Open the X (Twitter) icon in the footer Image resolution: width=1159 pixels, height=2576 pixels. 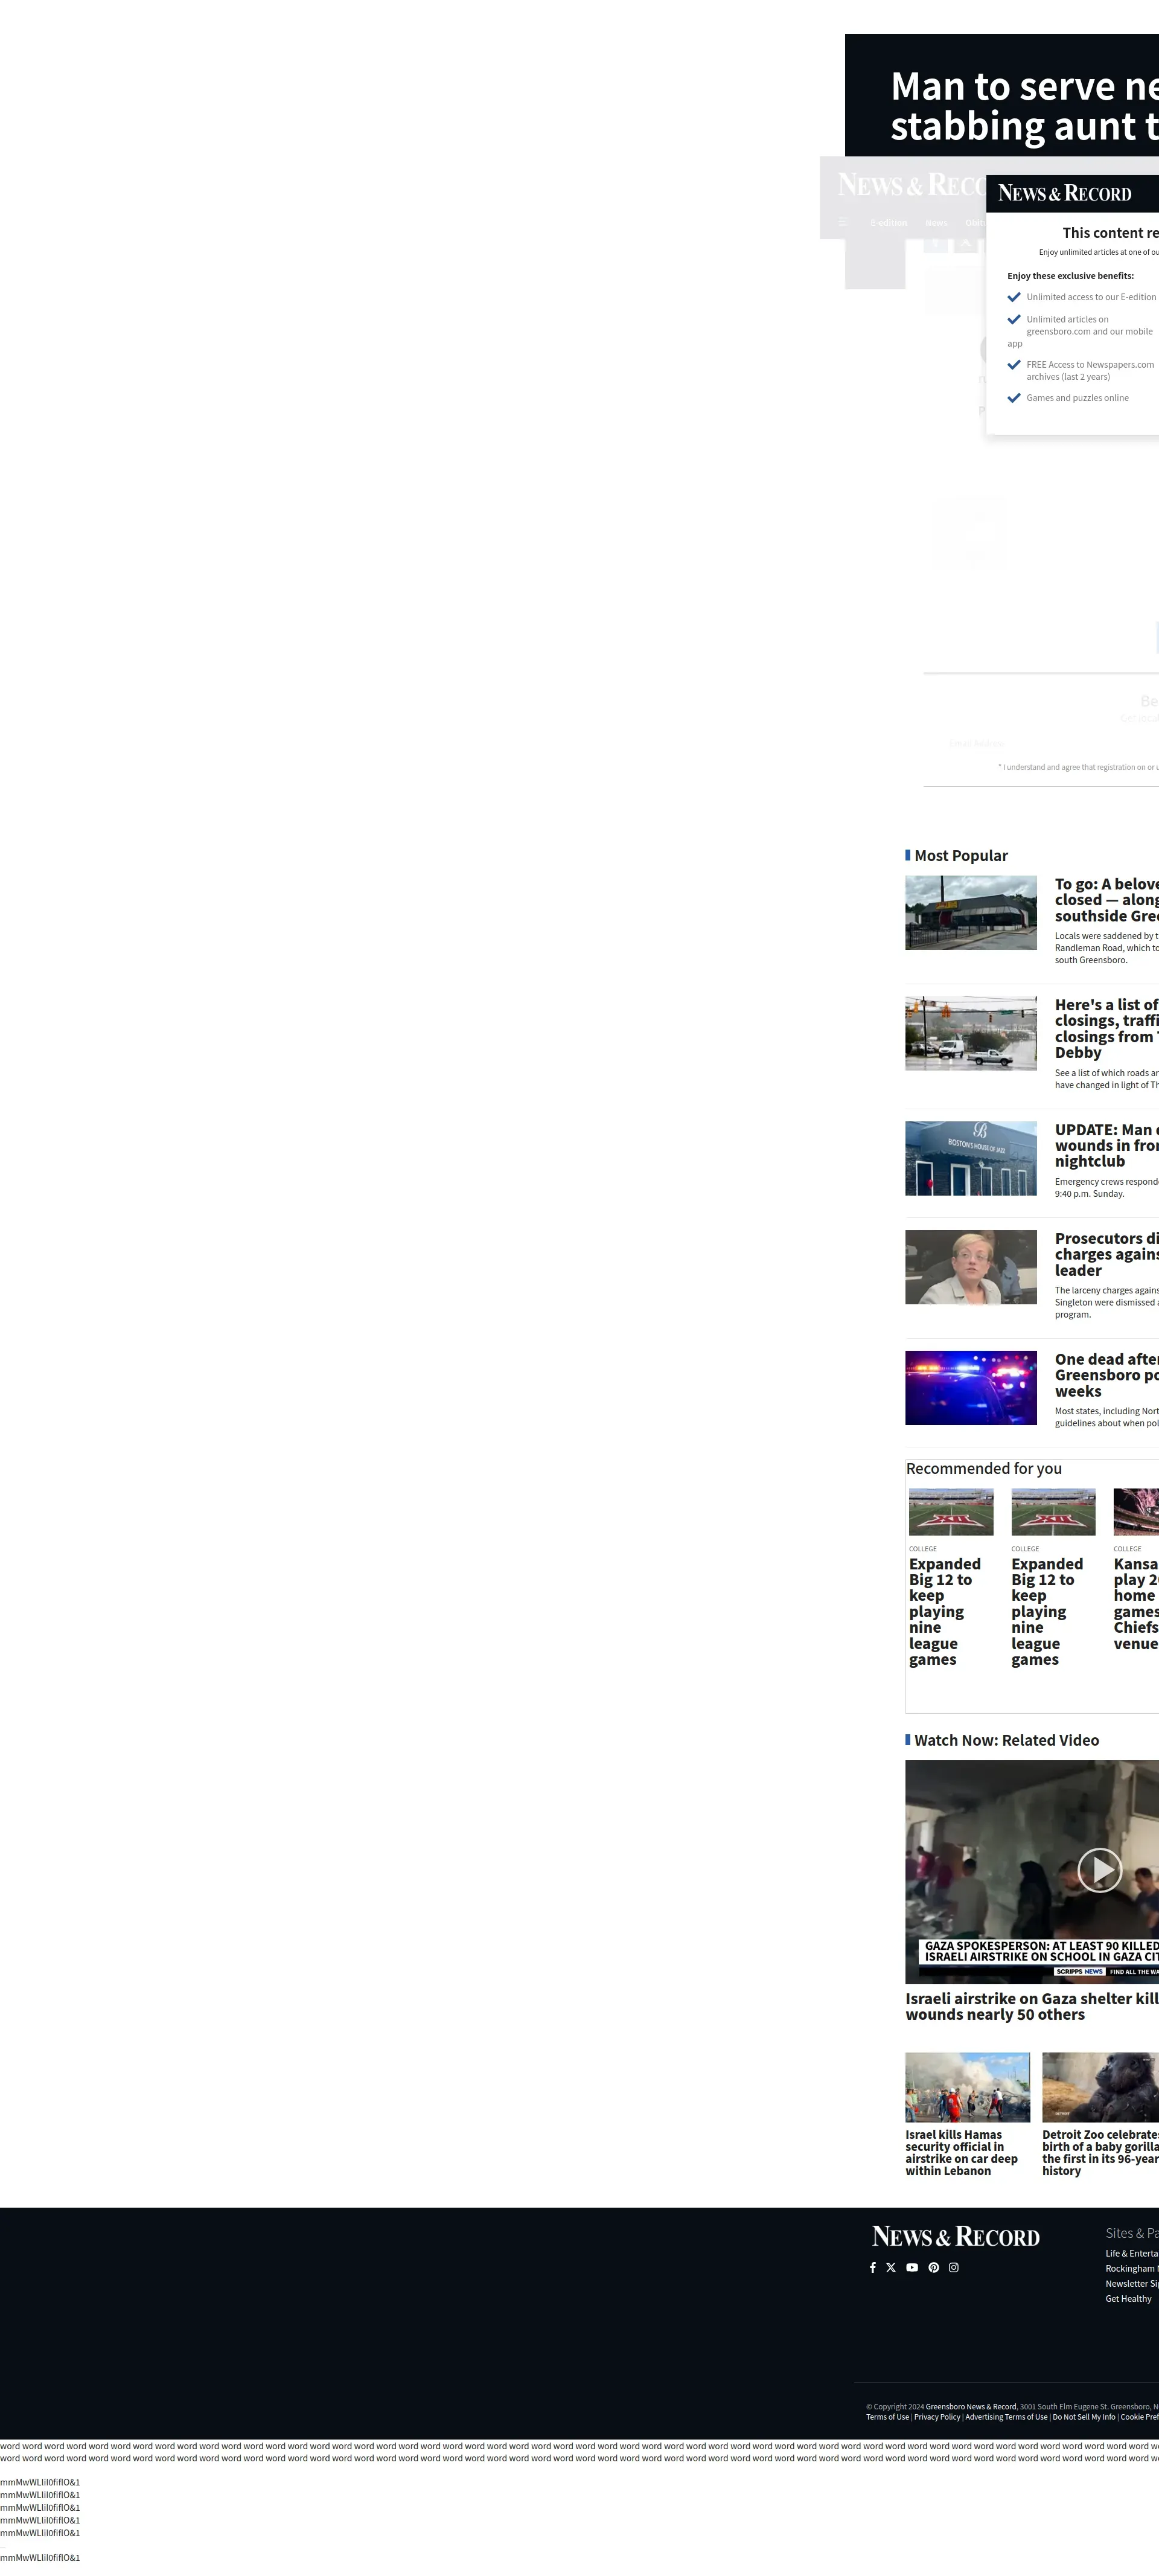click(891, 2267)
